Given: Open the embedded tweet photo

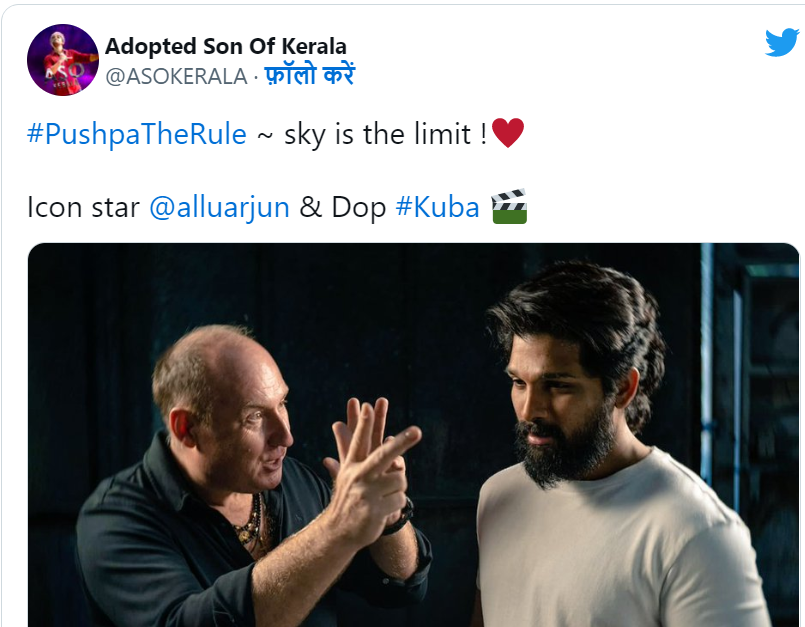Looking at the screenshot, I should [x=413, y=434].
